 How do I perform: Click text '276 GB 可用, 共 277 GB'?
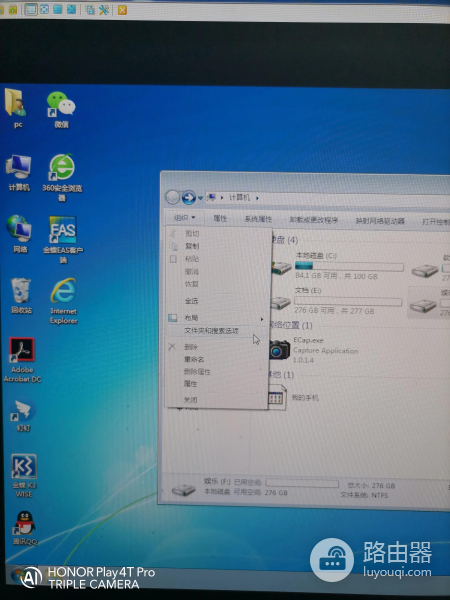334,311
